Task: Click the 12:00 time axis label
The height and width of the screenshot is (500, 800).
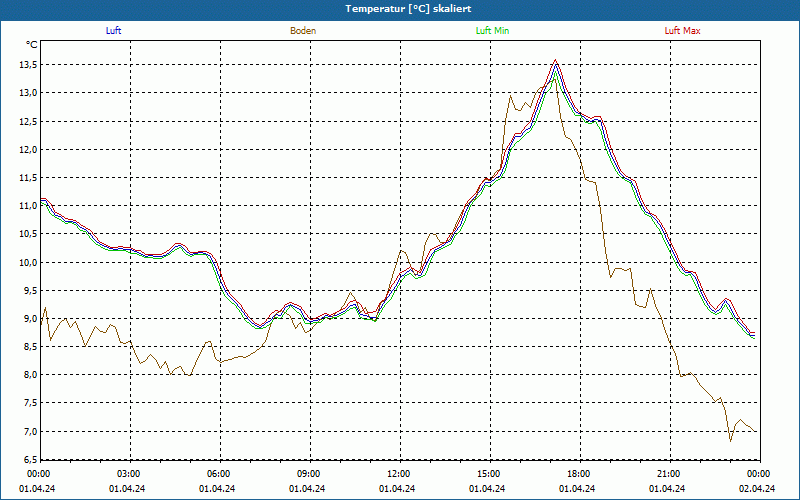Action: (x=397, y=474)
